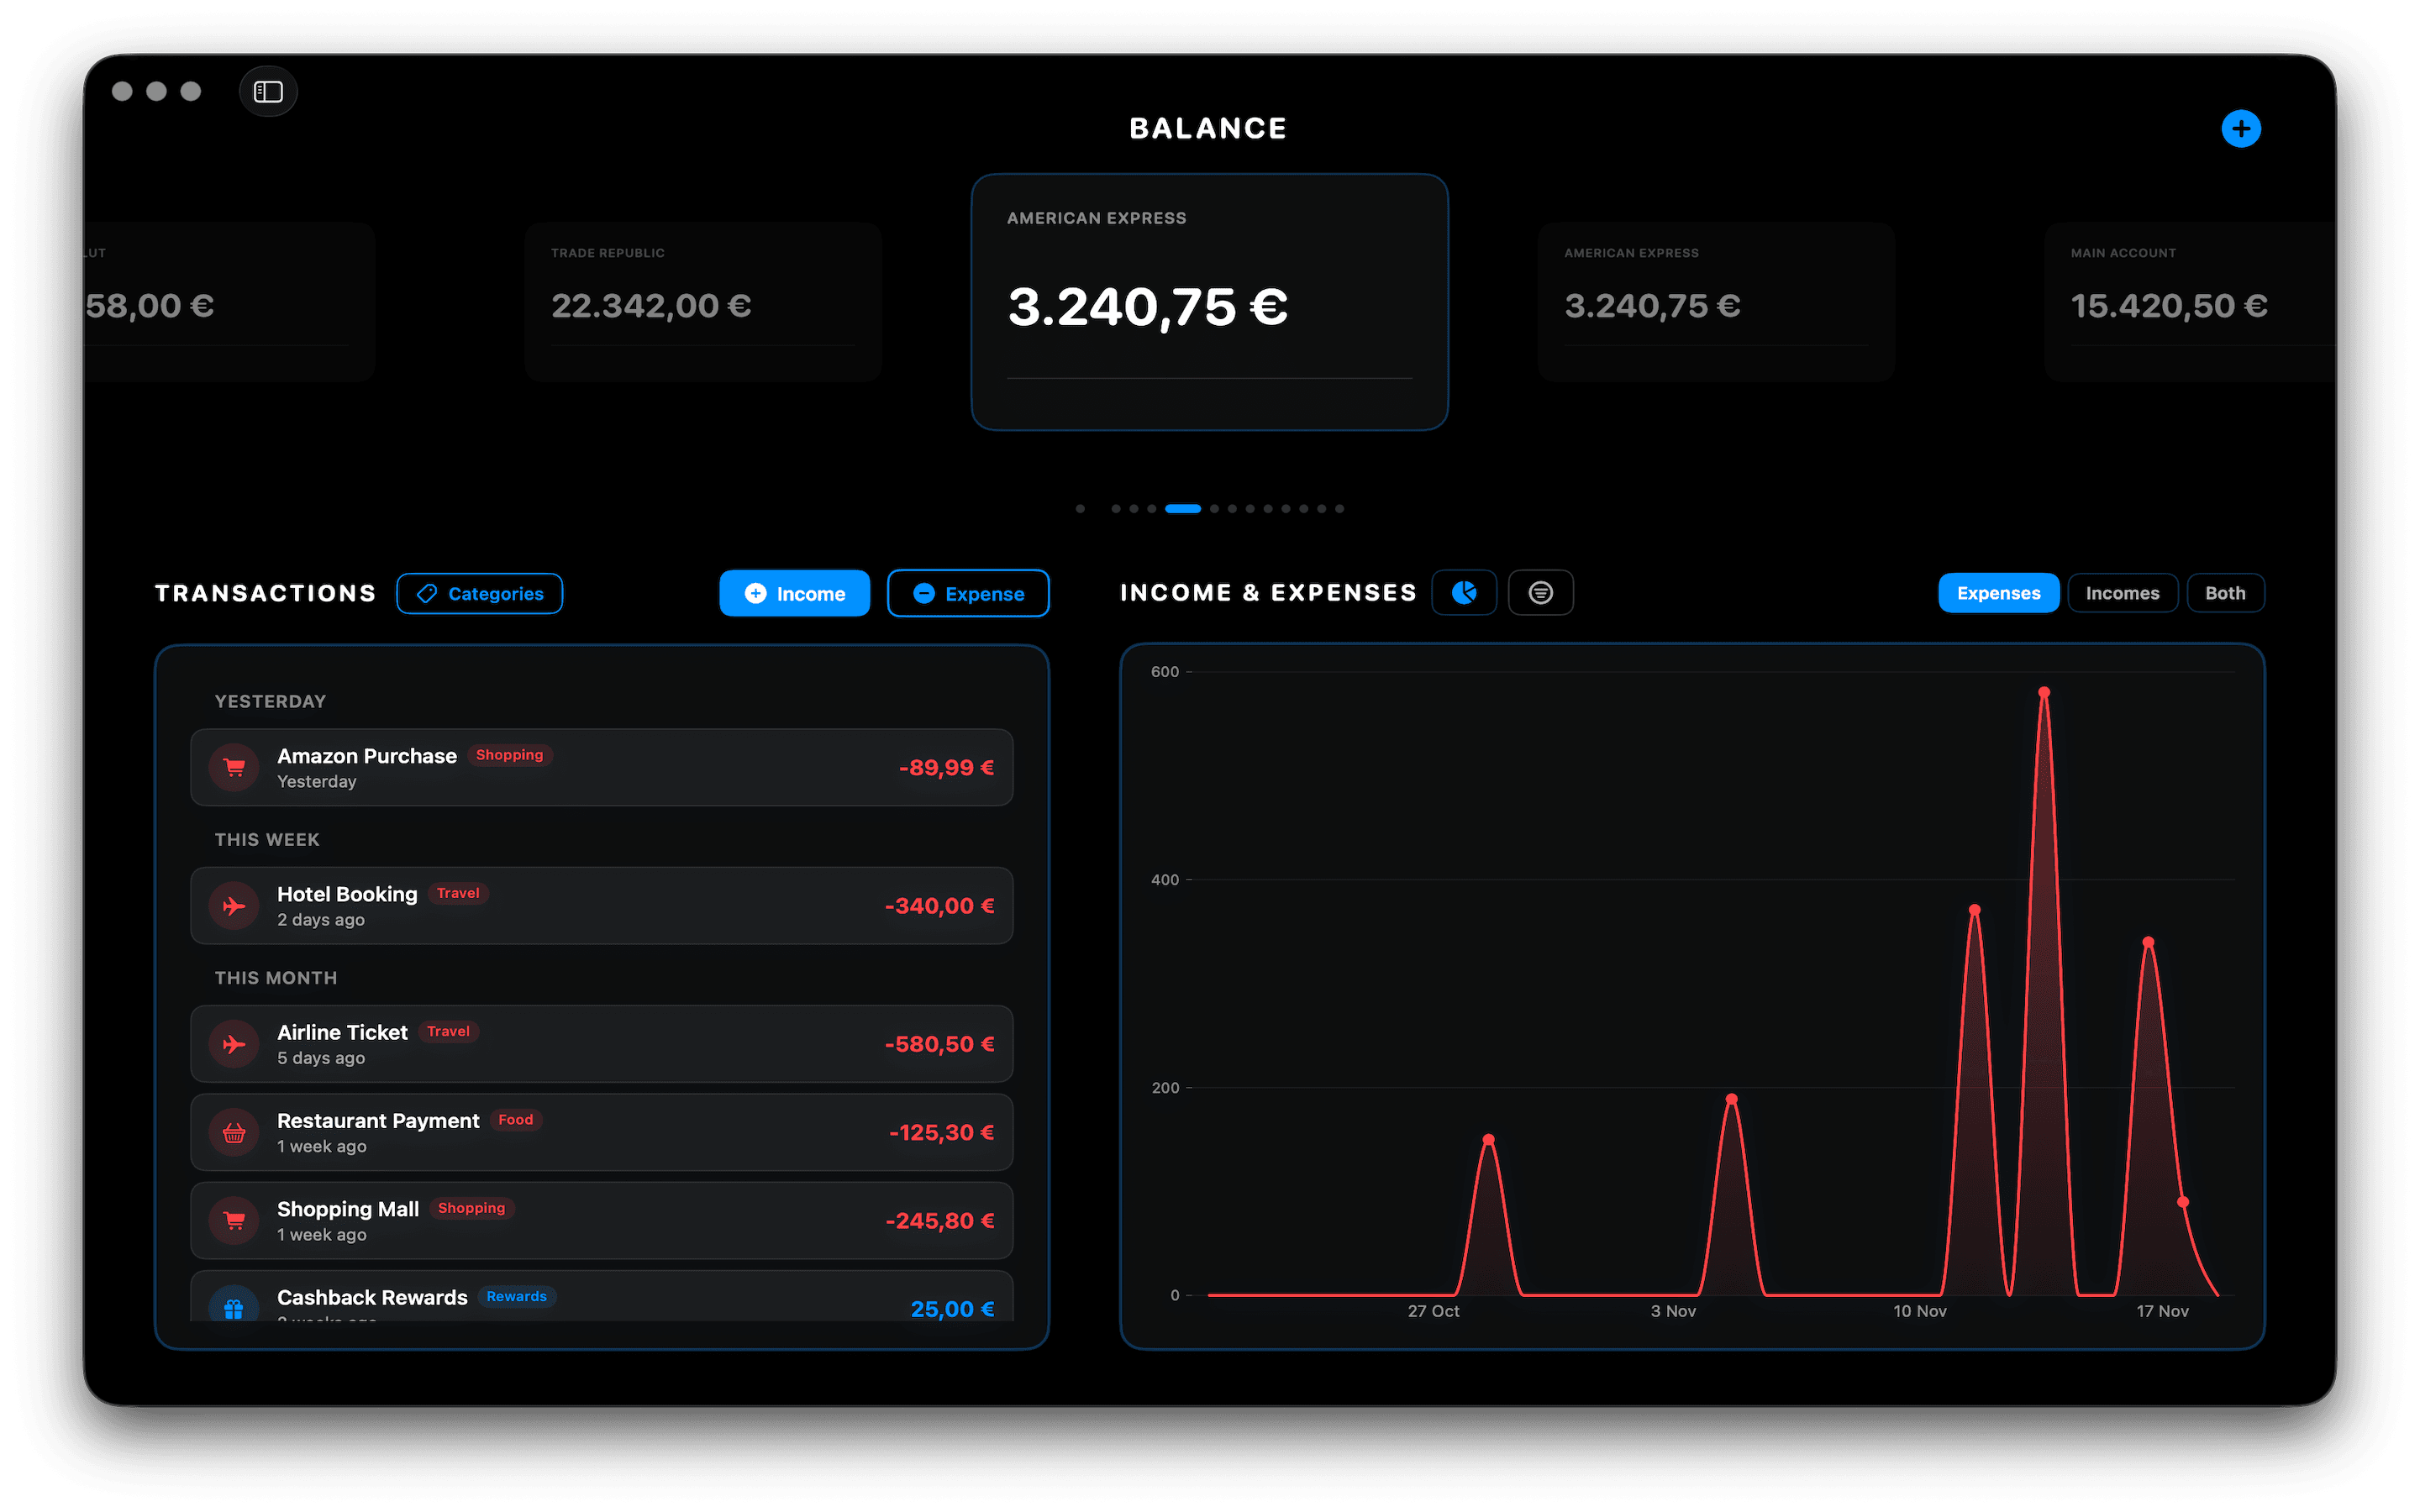Viewport: 2420px width, 1512px height.
Task: Open the chart filter list icon
Action: point(1540,593)
